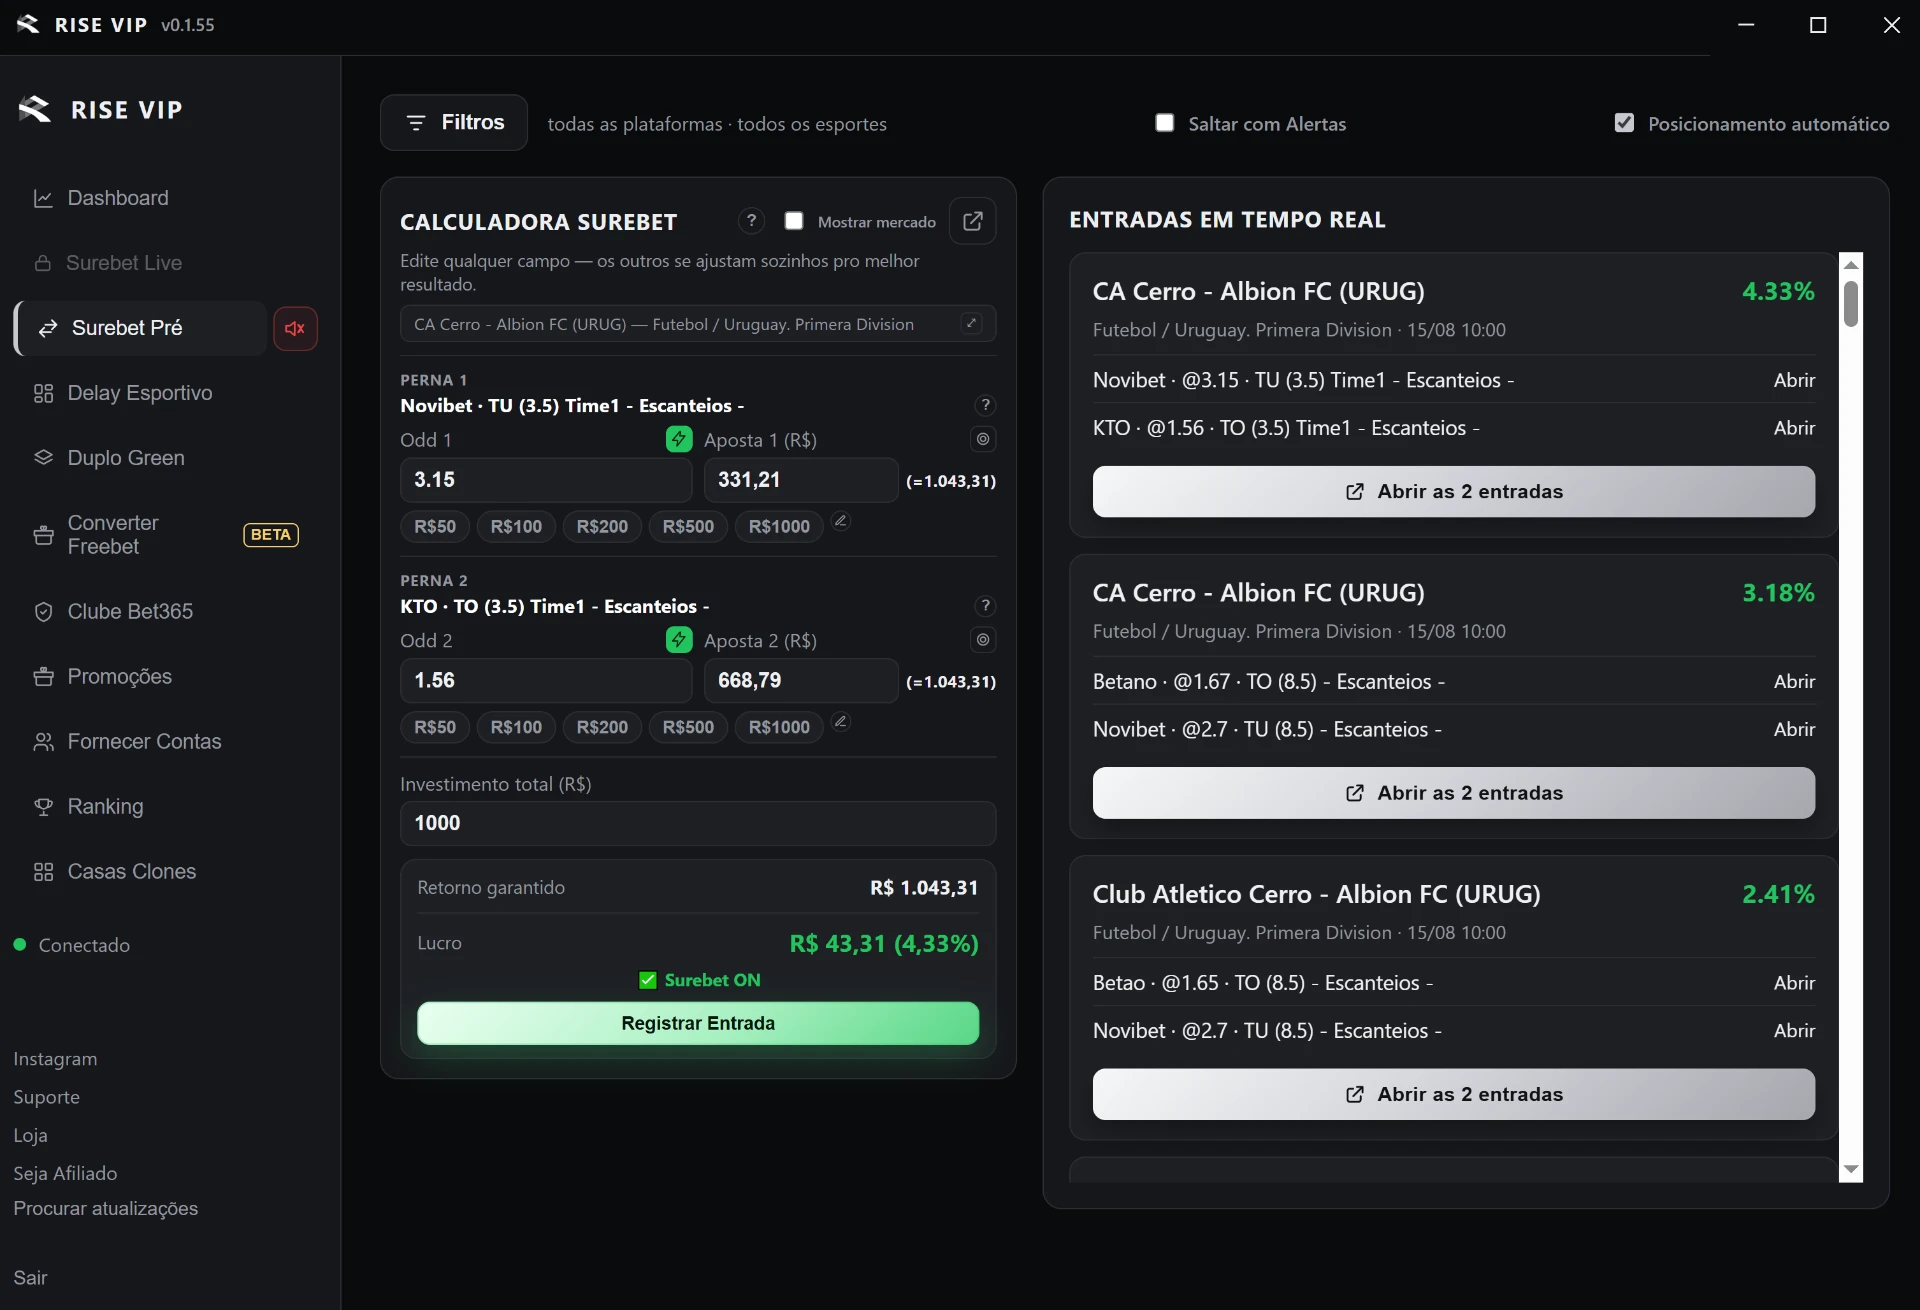Click the Aposta 2 field showing 668,79
This screenshot has height=1310, width=1920.
tap(801, 680)
